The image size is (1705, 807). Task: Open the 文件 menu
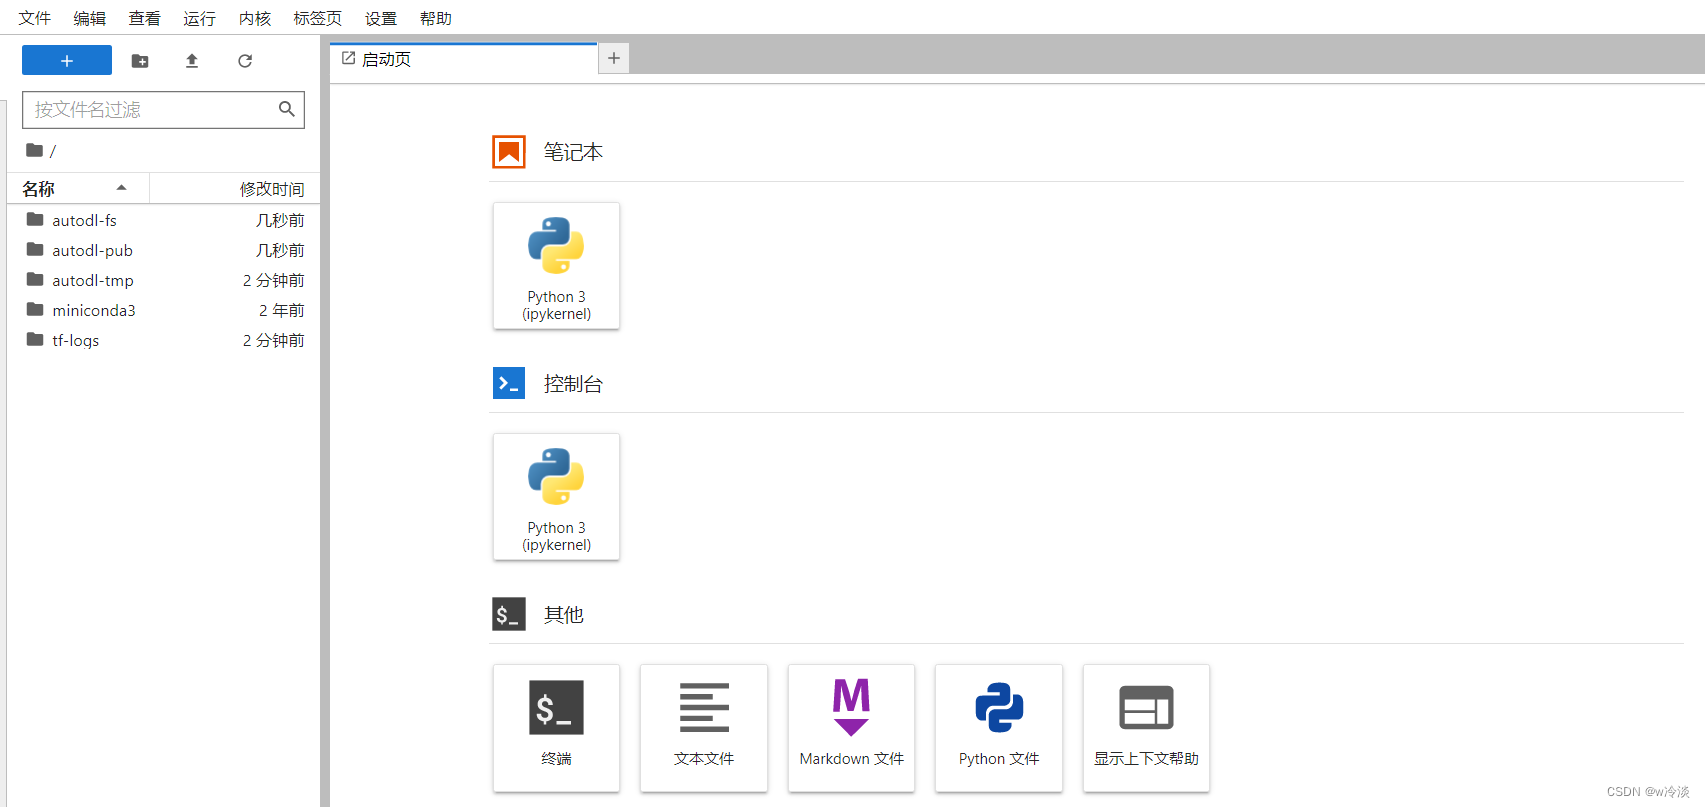click(35, 18)
